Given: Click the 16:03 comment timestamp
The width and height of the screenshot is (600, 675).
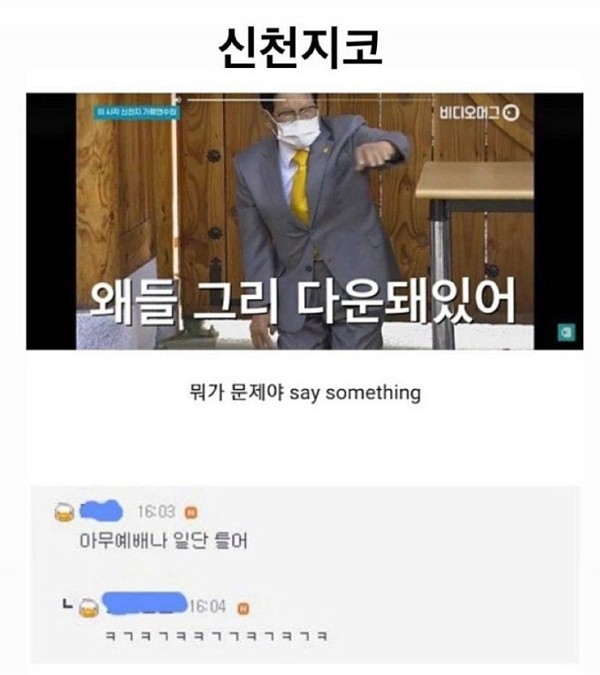Looking at the screenshot, I should click(156, 512).
